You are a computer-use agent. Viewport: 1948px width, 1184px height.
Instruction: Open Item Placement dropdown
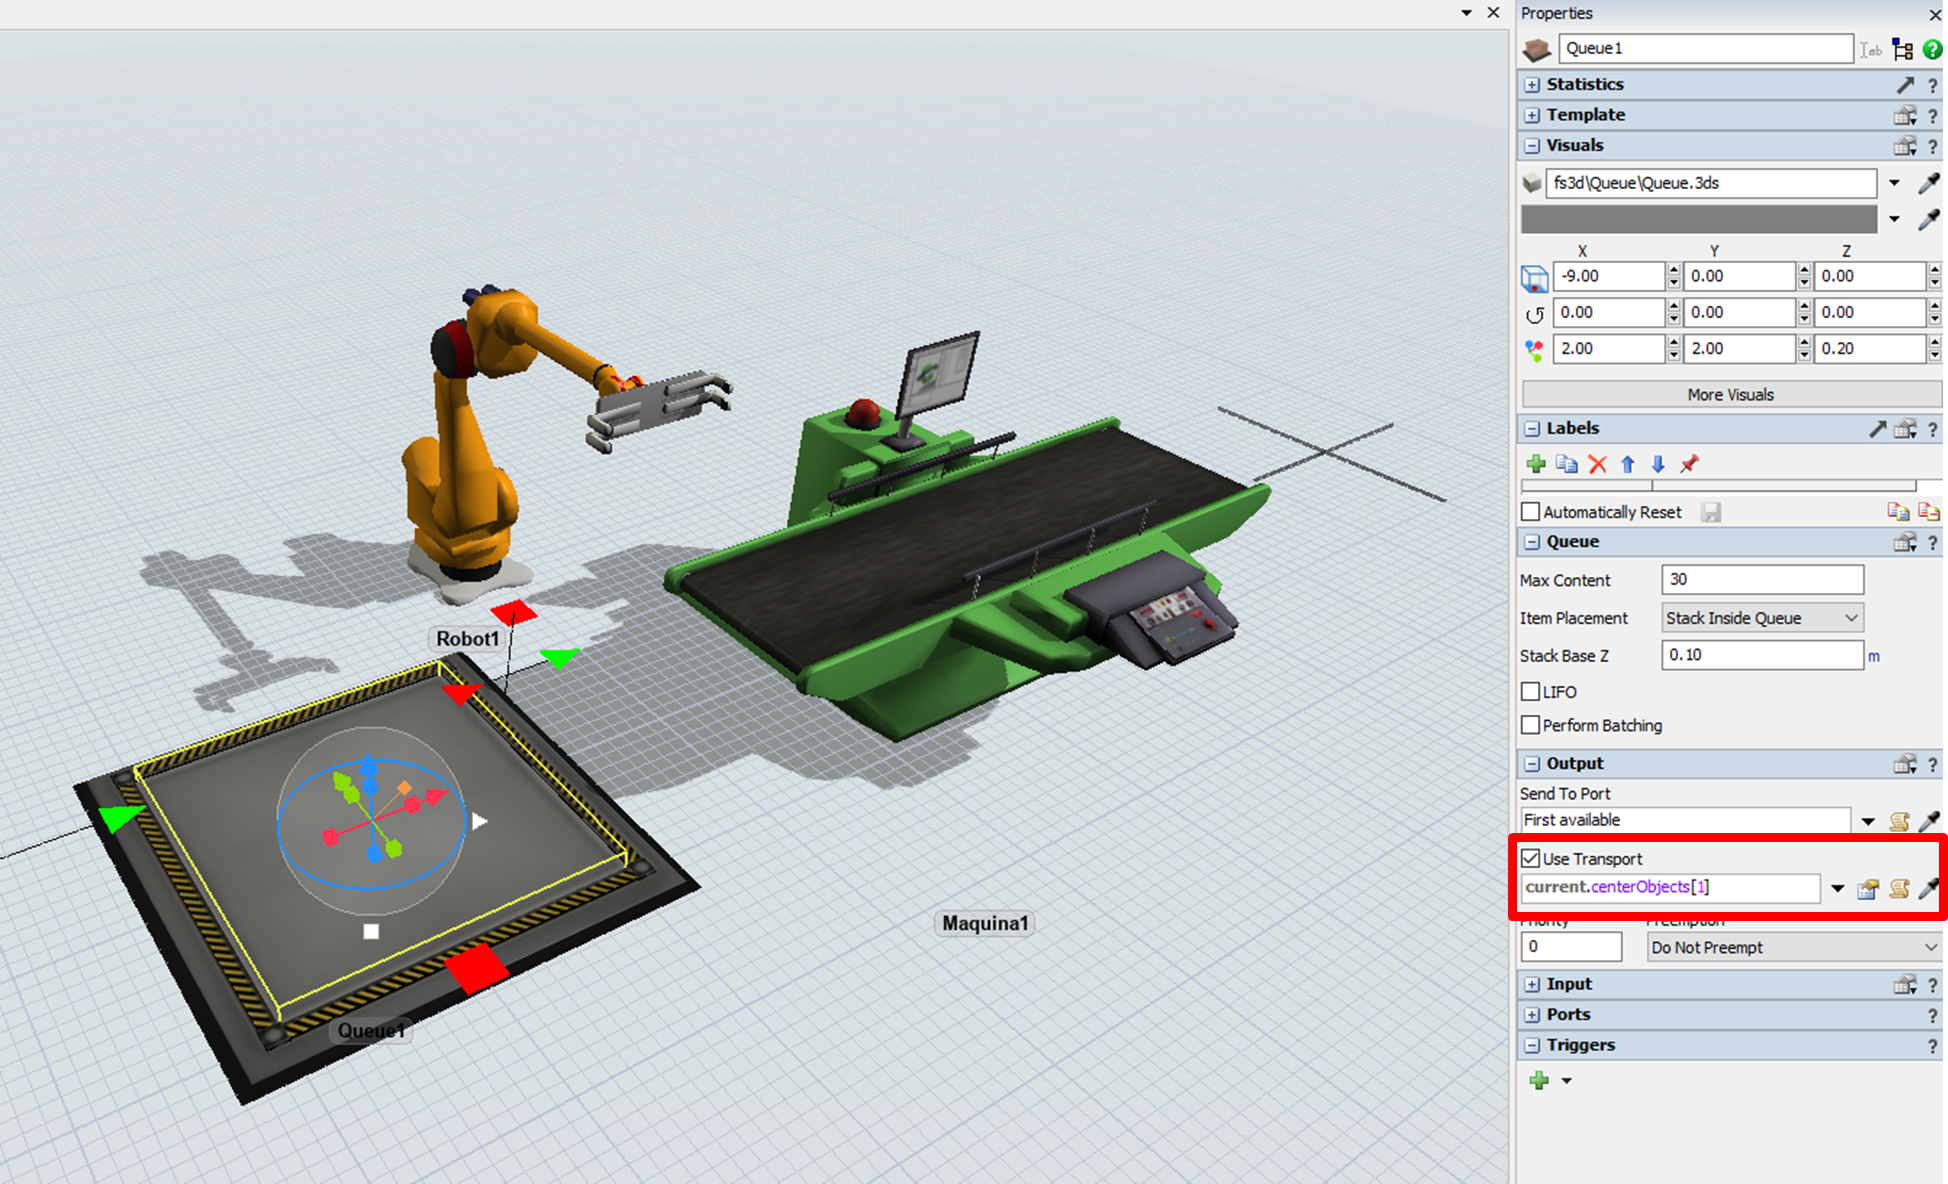(x=1762, y=618)
